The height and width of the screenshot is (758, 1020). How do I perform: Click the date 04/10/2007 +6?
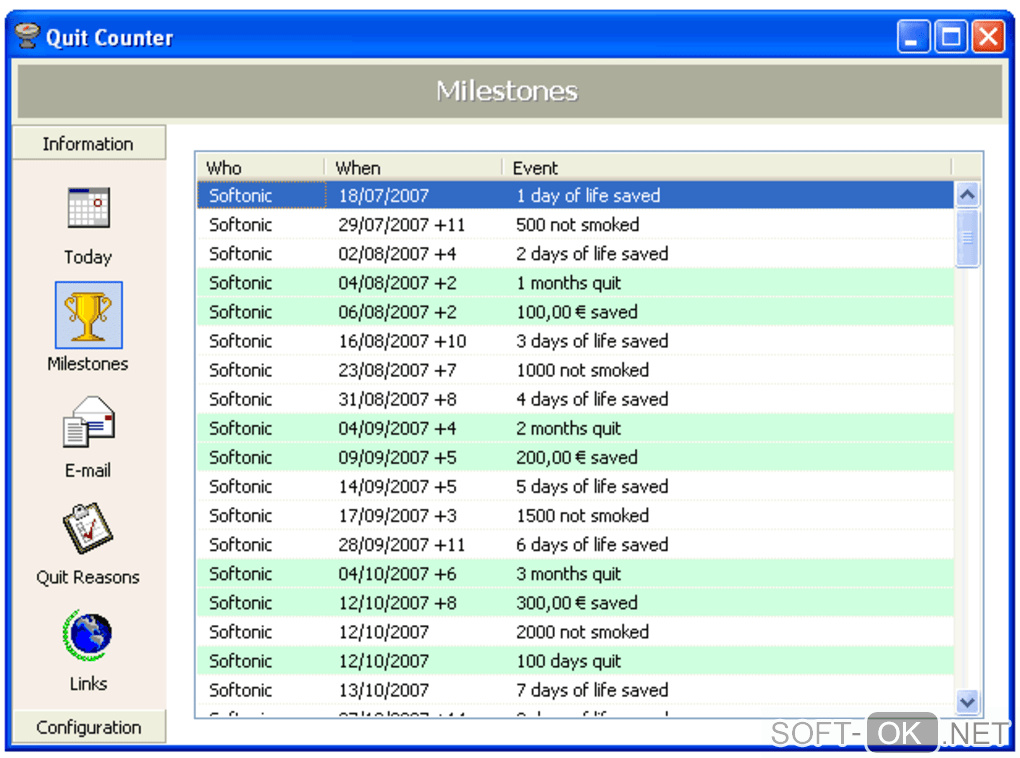point(397,574)
